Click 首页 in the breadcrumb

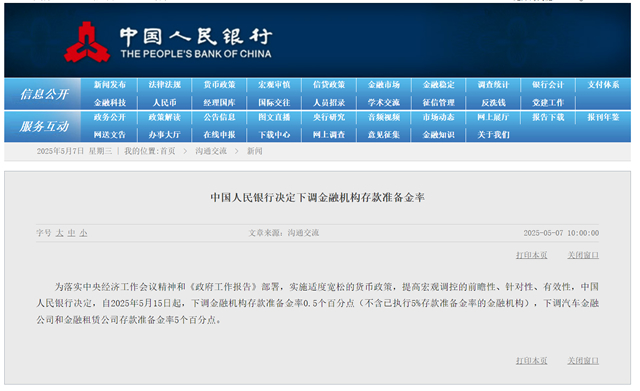point(168,151)
